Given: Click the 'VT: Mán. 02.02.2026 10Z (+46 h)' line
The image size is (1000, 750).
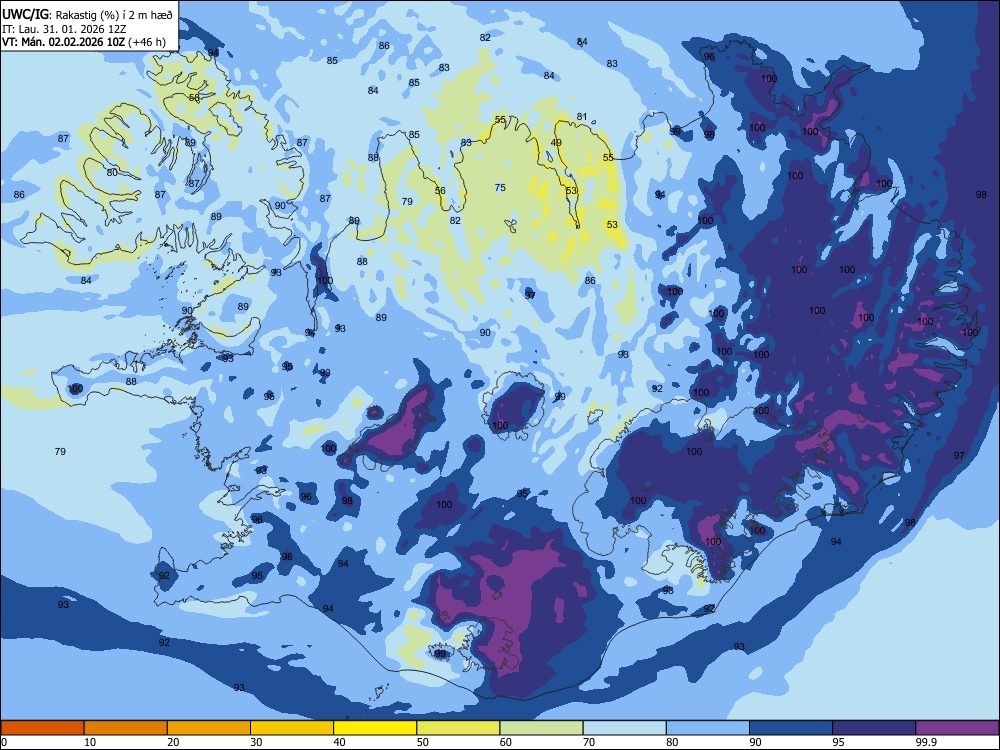Looking at the screenshot, I should [x=84, y=42].
